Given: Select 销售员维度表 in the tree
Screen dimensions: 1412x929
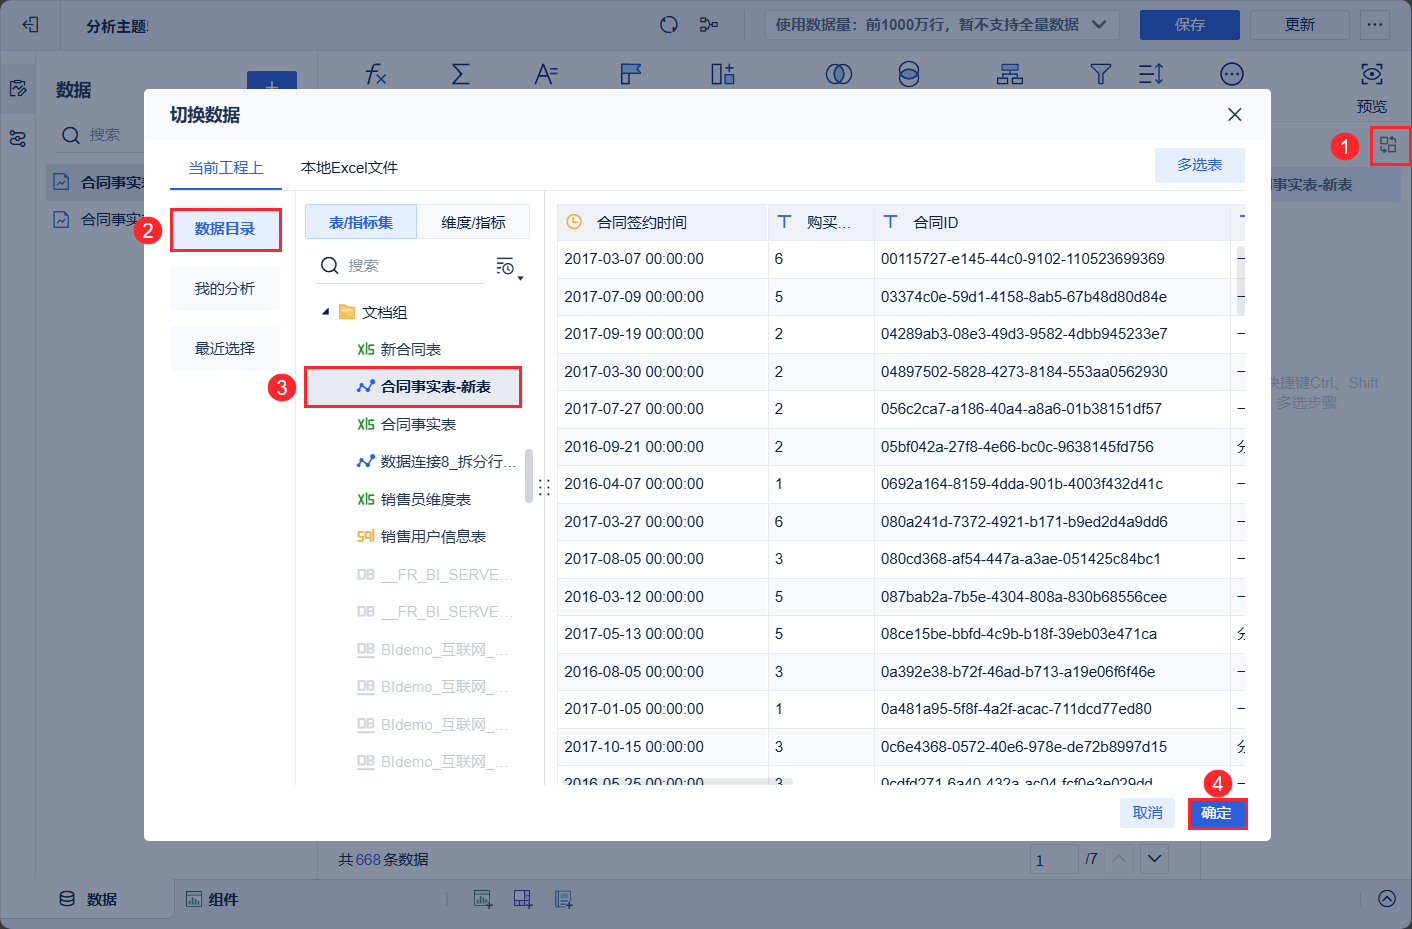Looking at the screenshot, I should pos(413,499).
